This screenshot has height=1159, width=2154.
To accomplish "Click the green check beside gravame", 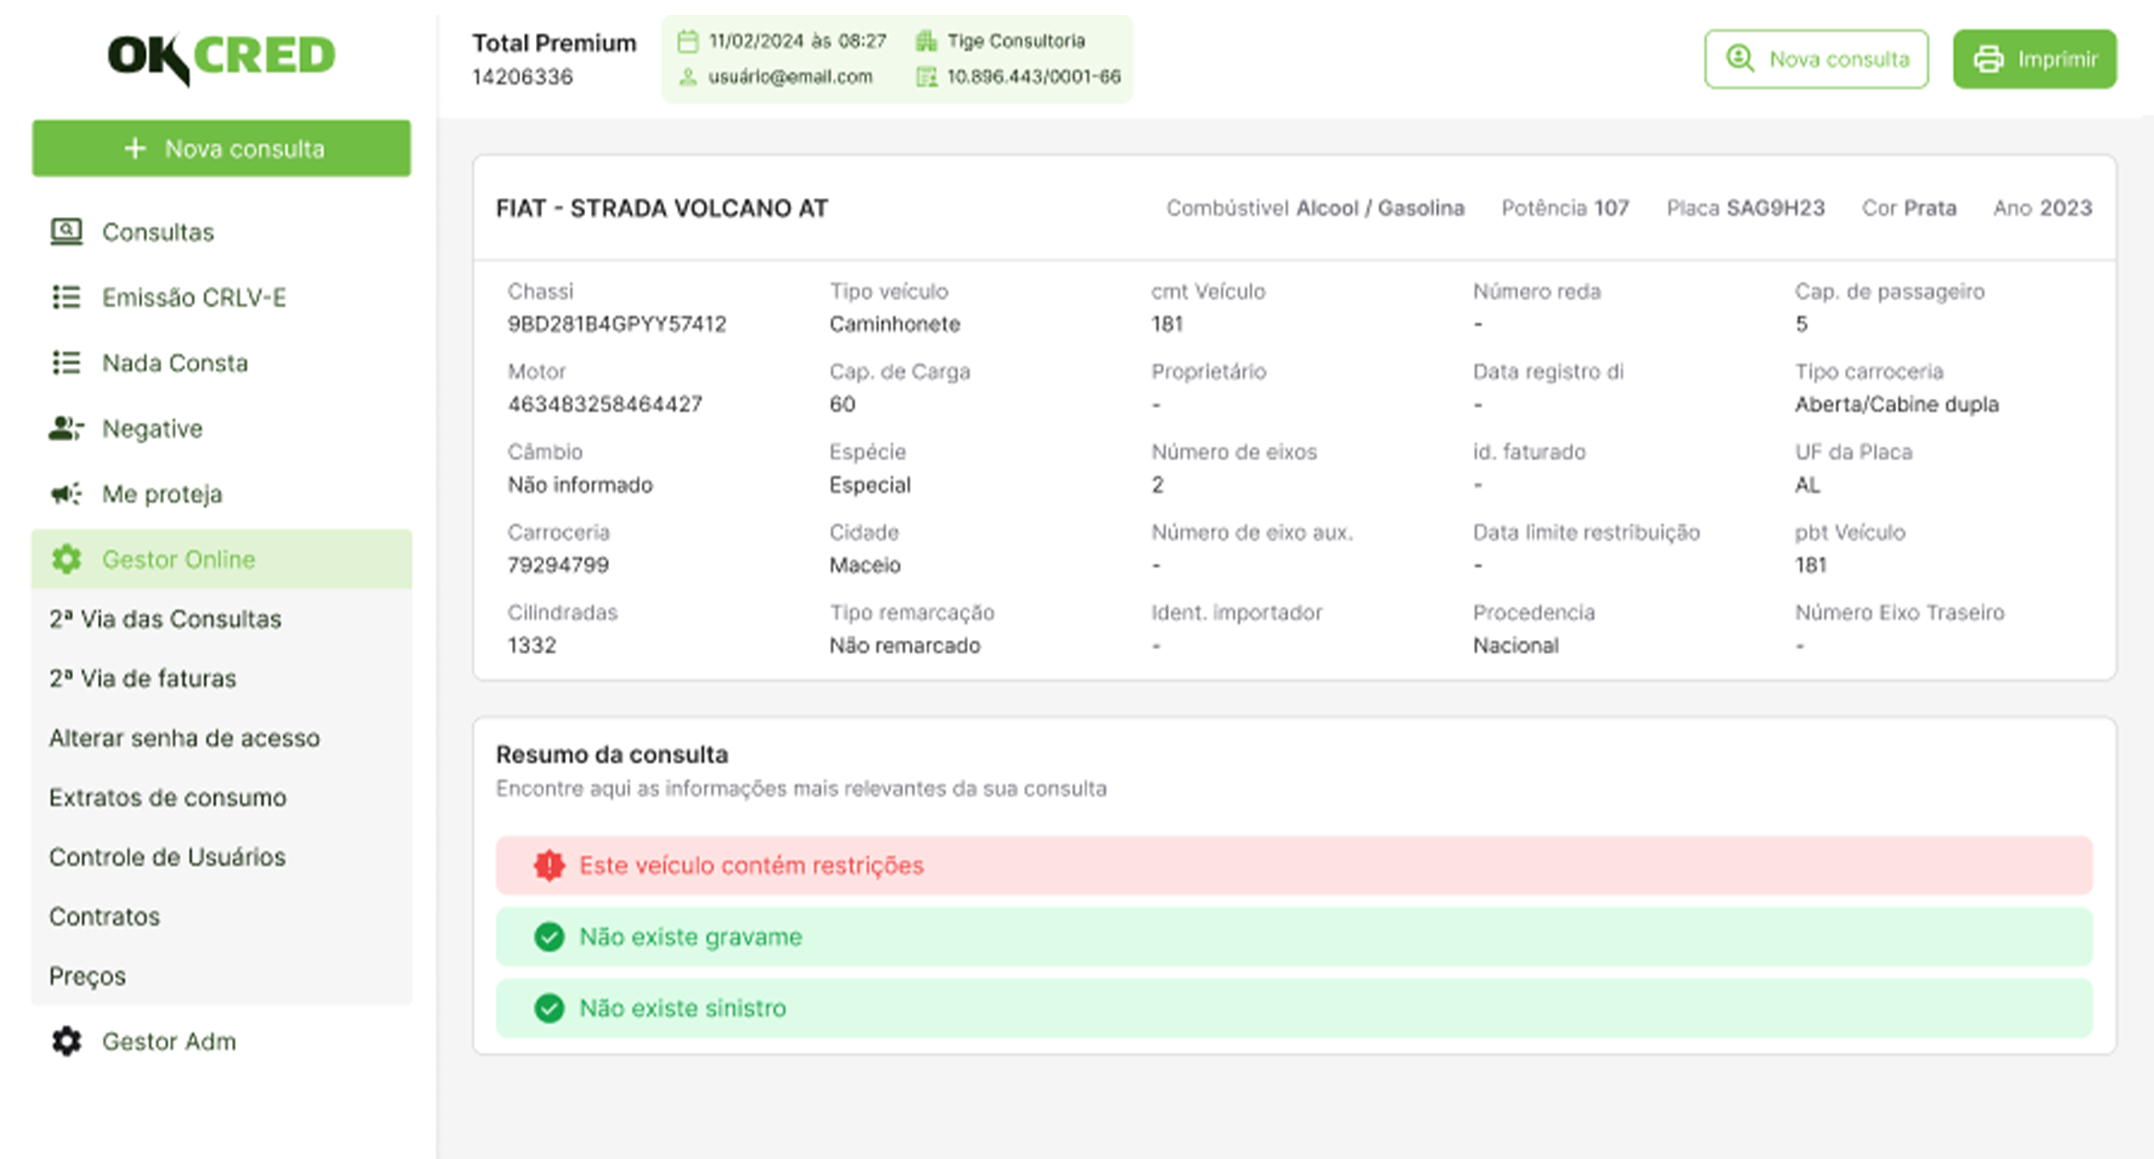I will tap(549, 937).
